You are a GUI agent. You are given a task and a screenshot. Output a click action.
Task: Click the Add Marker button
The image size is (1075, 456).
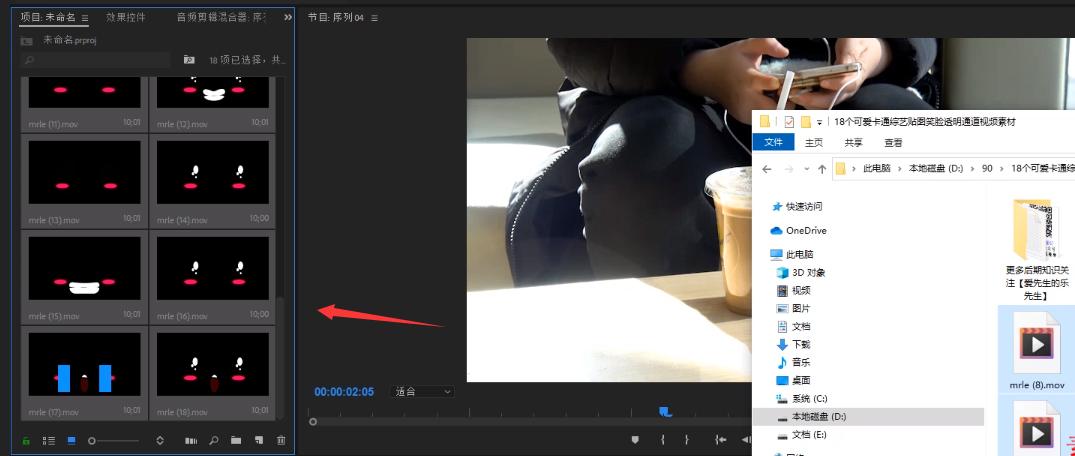[635, 440]
